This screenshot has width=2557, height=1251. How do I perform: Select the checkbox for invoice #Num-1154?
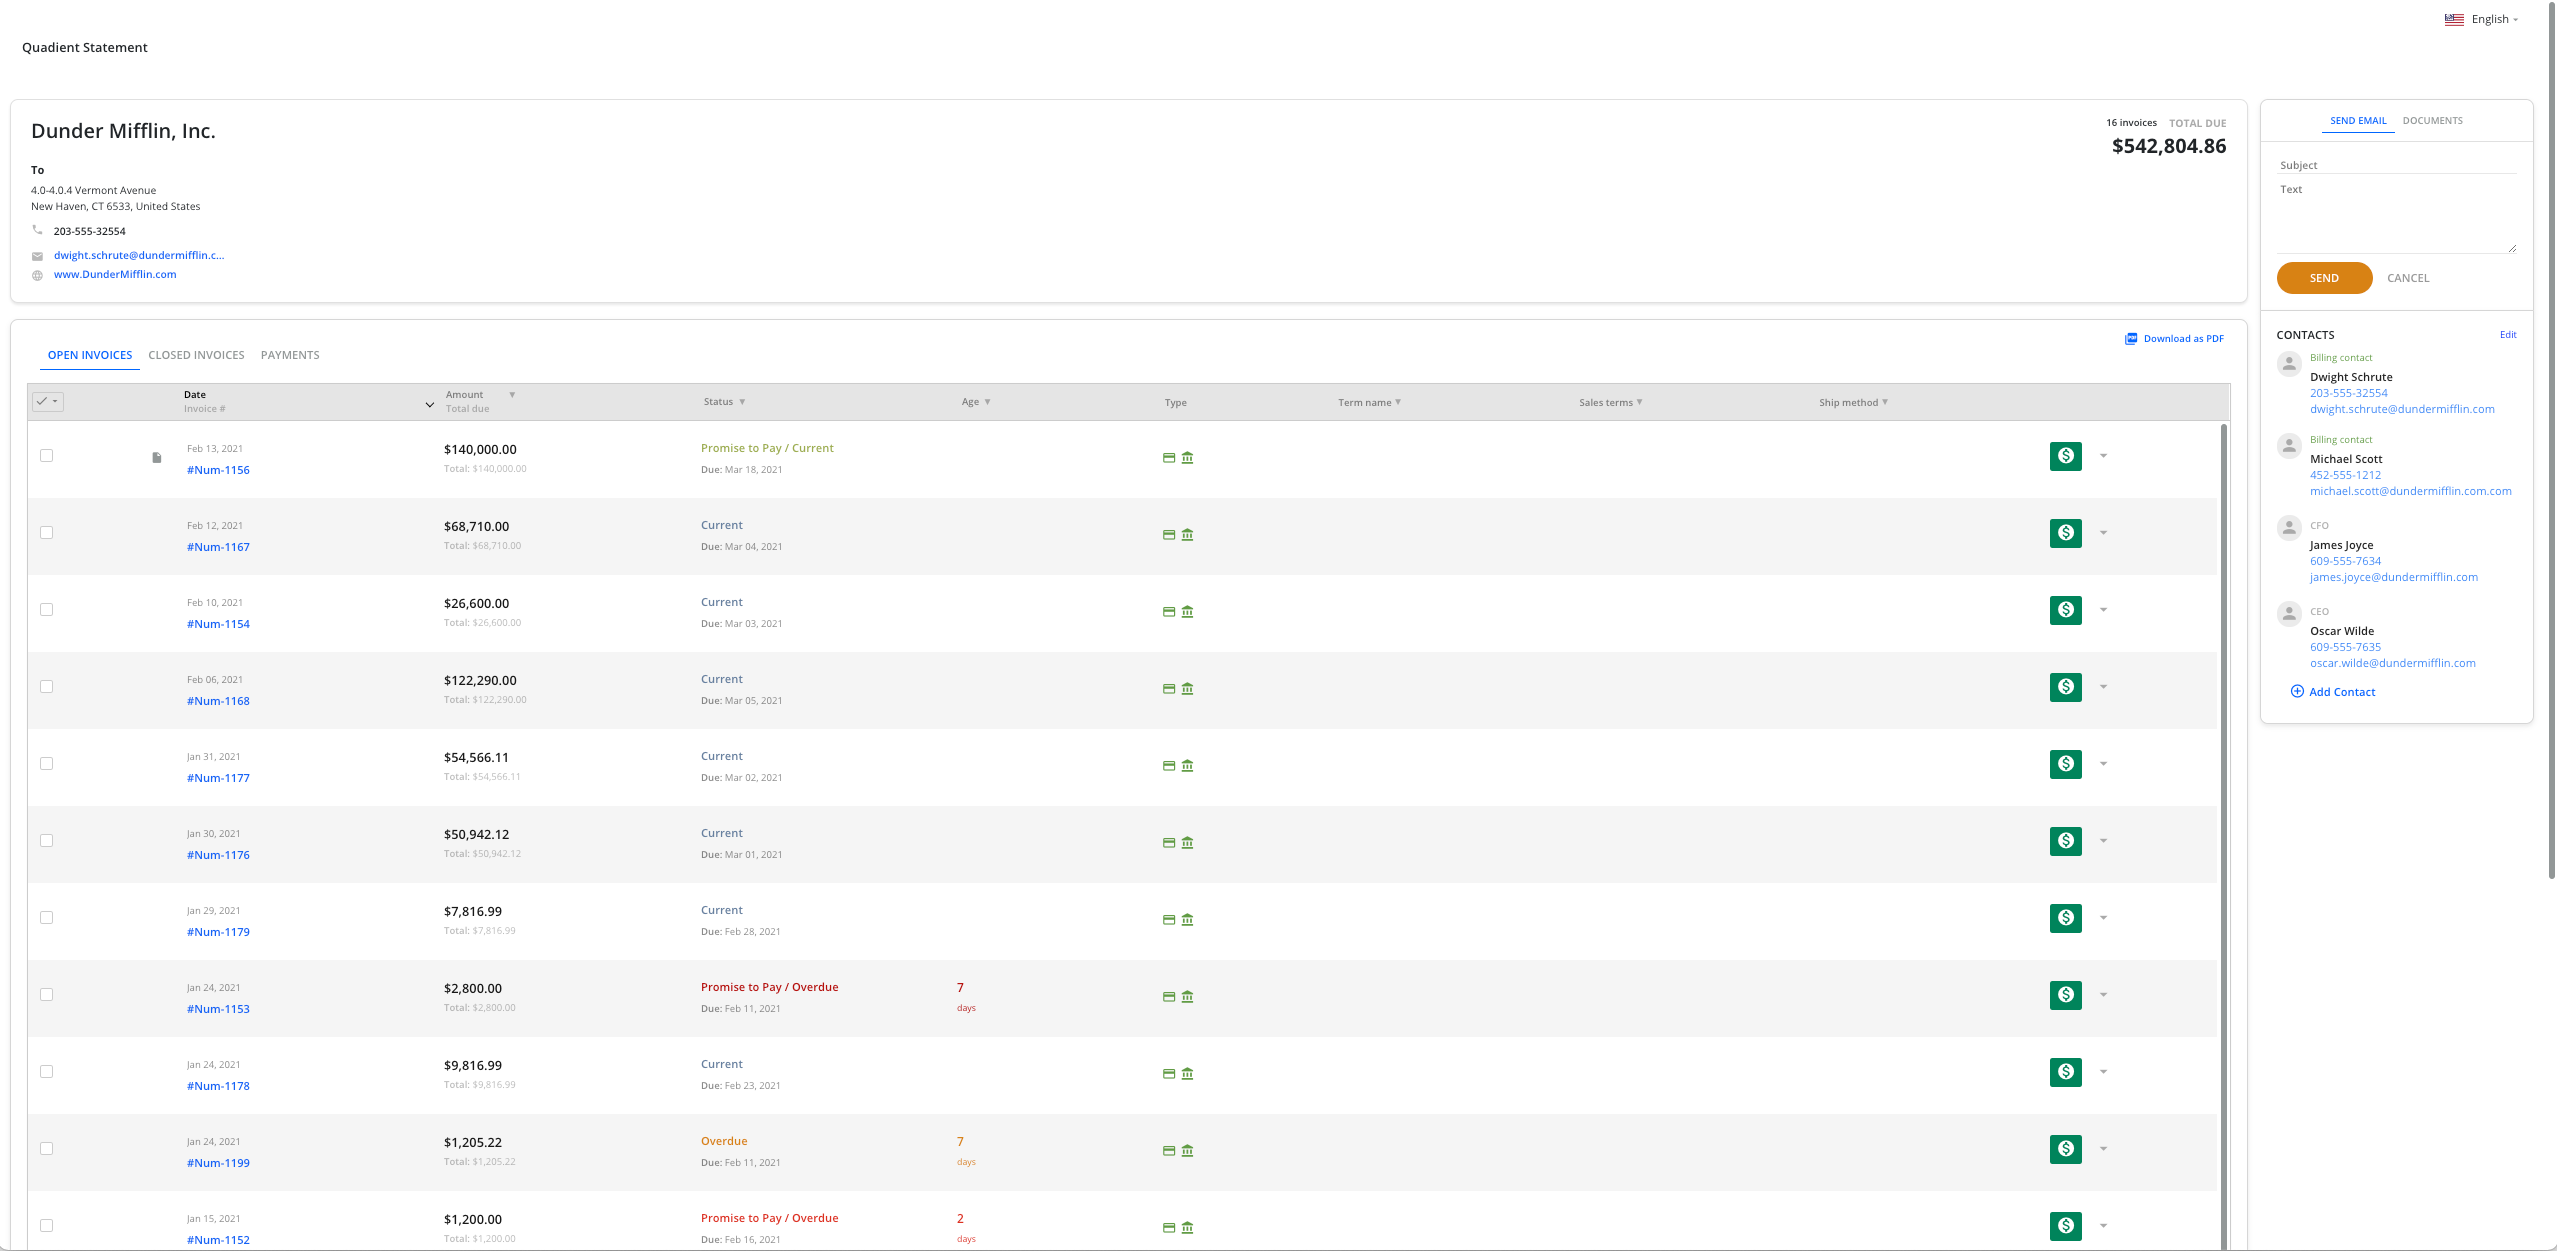[x=47, y=610]
